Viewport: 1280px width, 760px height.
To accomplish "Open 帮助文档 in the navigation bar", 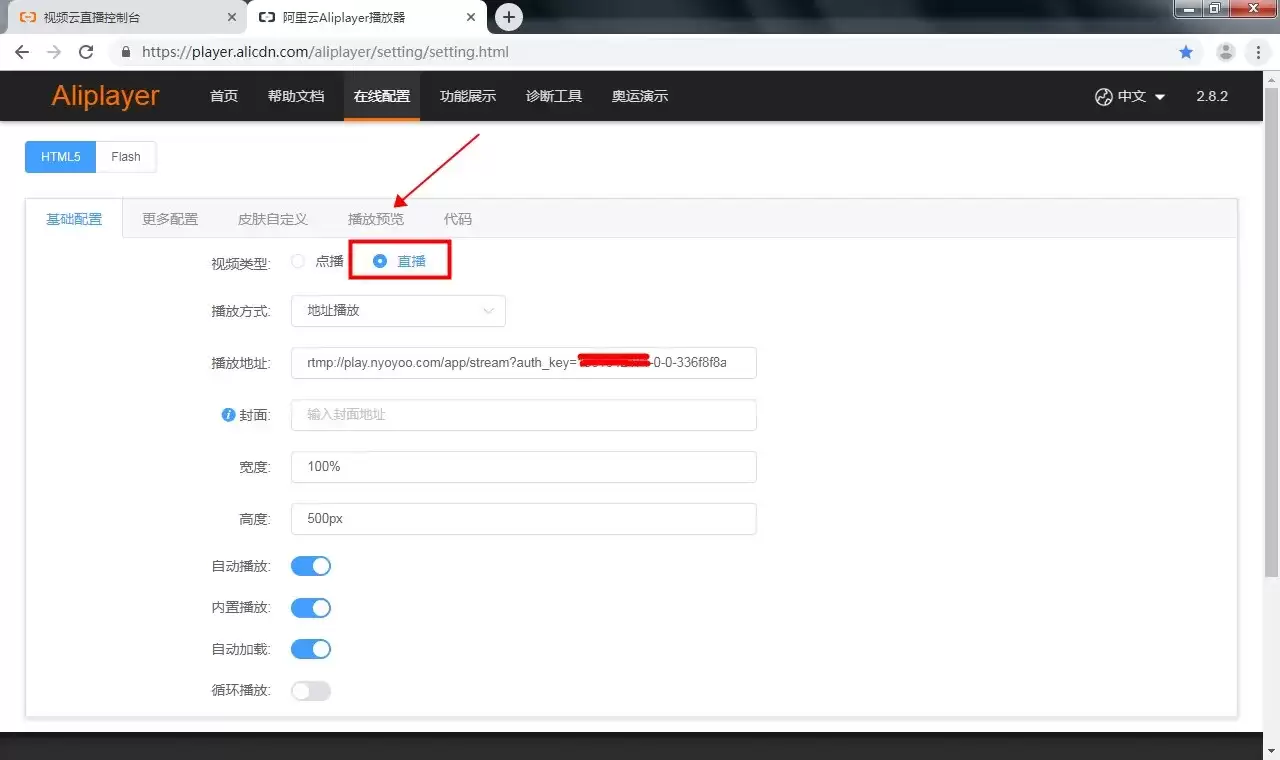I will tap(296, 97).
